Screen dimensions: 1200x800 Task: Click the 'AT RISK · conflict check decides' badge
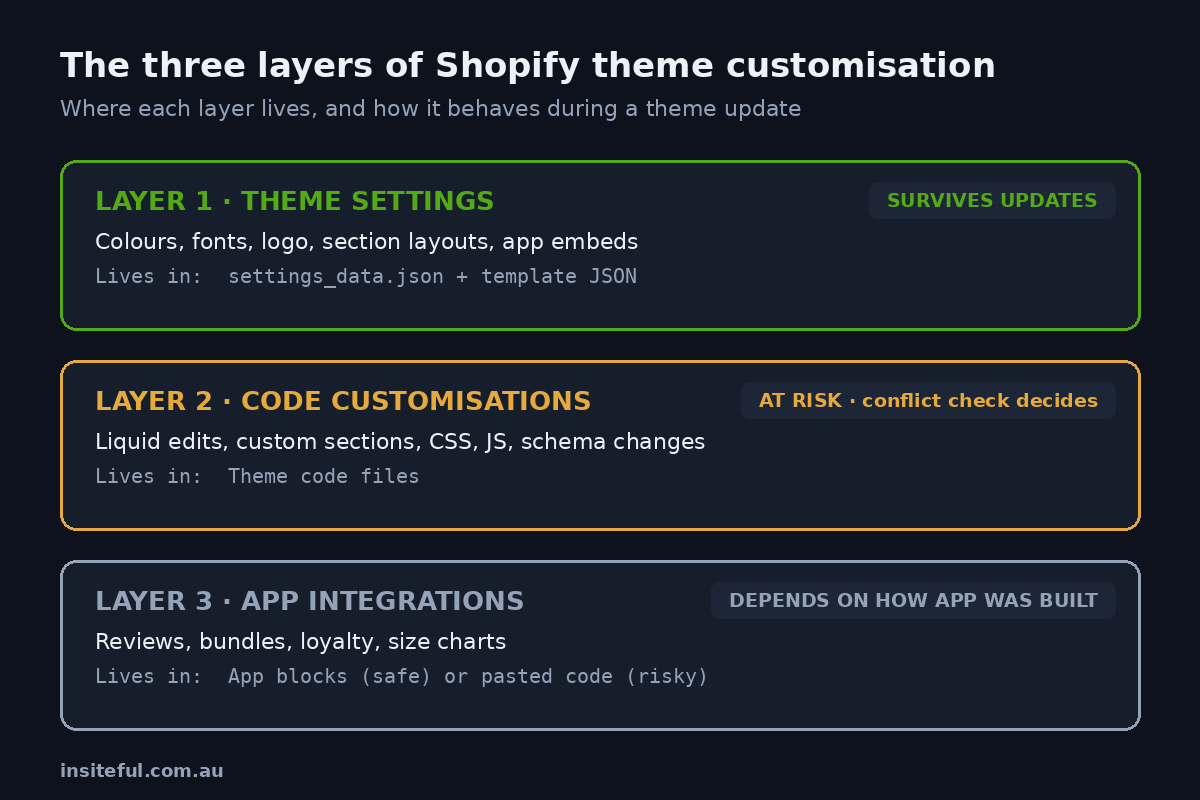pyautogui.click(x=928, y=401)
